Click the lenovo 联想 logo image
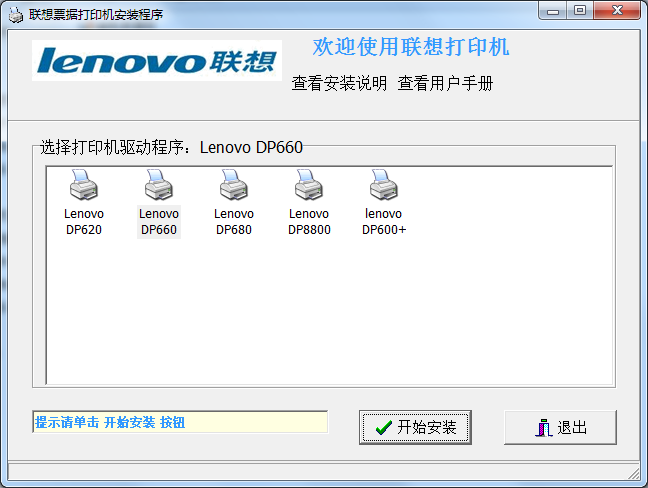 pos(157,60)
